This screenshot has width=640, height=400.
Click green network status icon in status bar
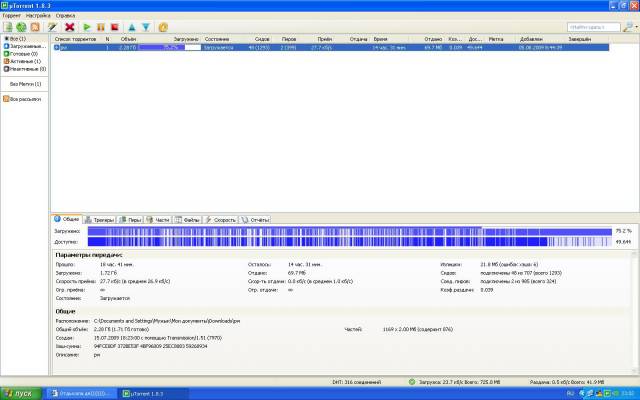[x=412, y=382]
